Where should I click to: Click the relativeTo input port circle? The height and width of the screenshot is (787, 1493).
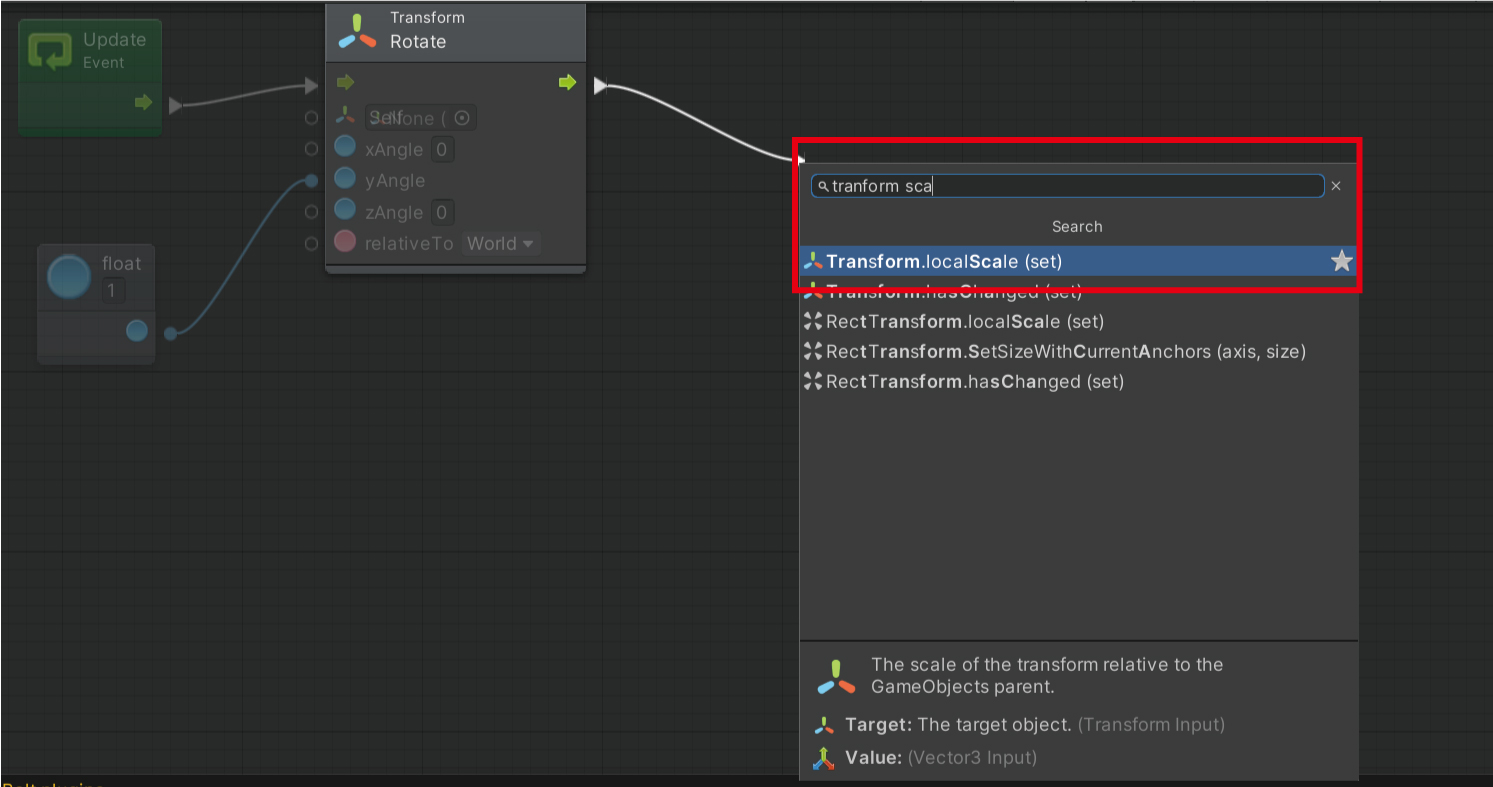tap(312, 244)
